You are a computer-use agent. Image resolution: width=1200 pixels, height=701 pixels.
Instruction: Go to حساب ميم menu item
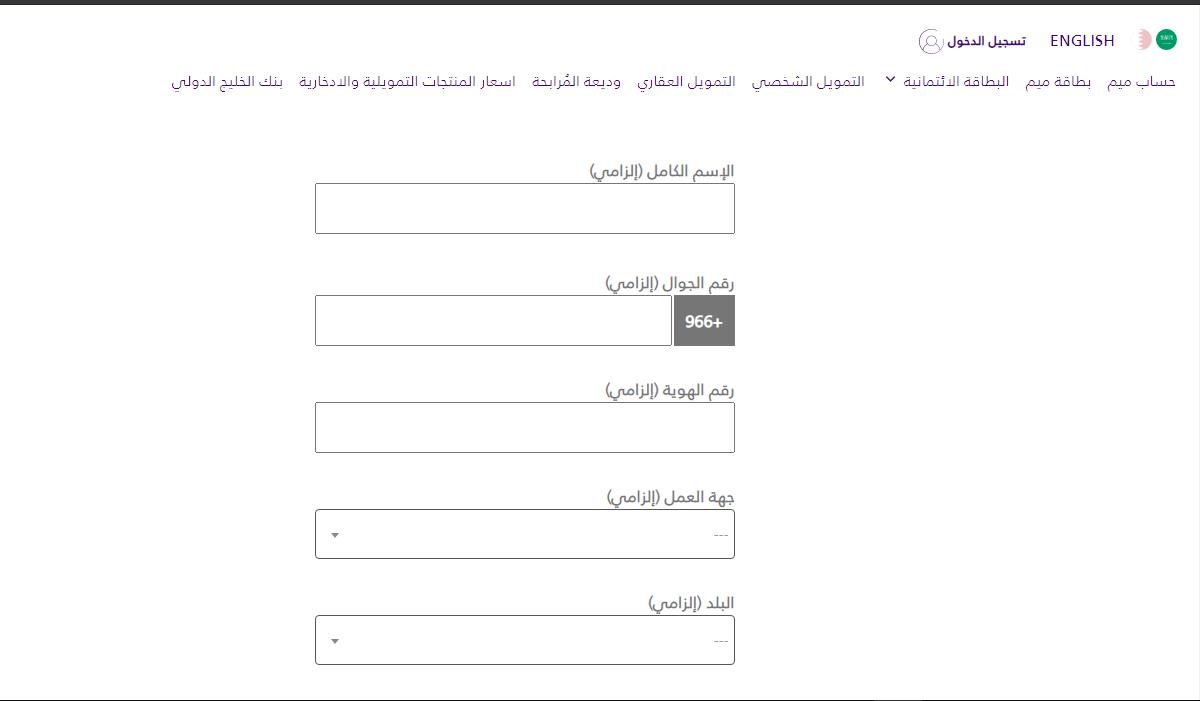click(x=1141, y=82)
